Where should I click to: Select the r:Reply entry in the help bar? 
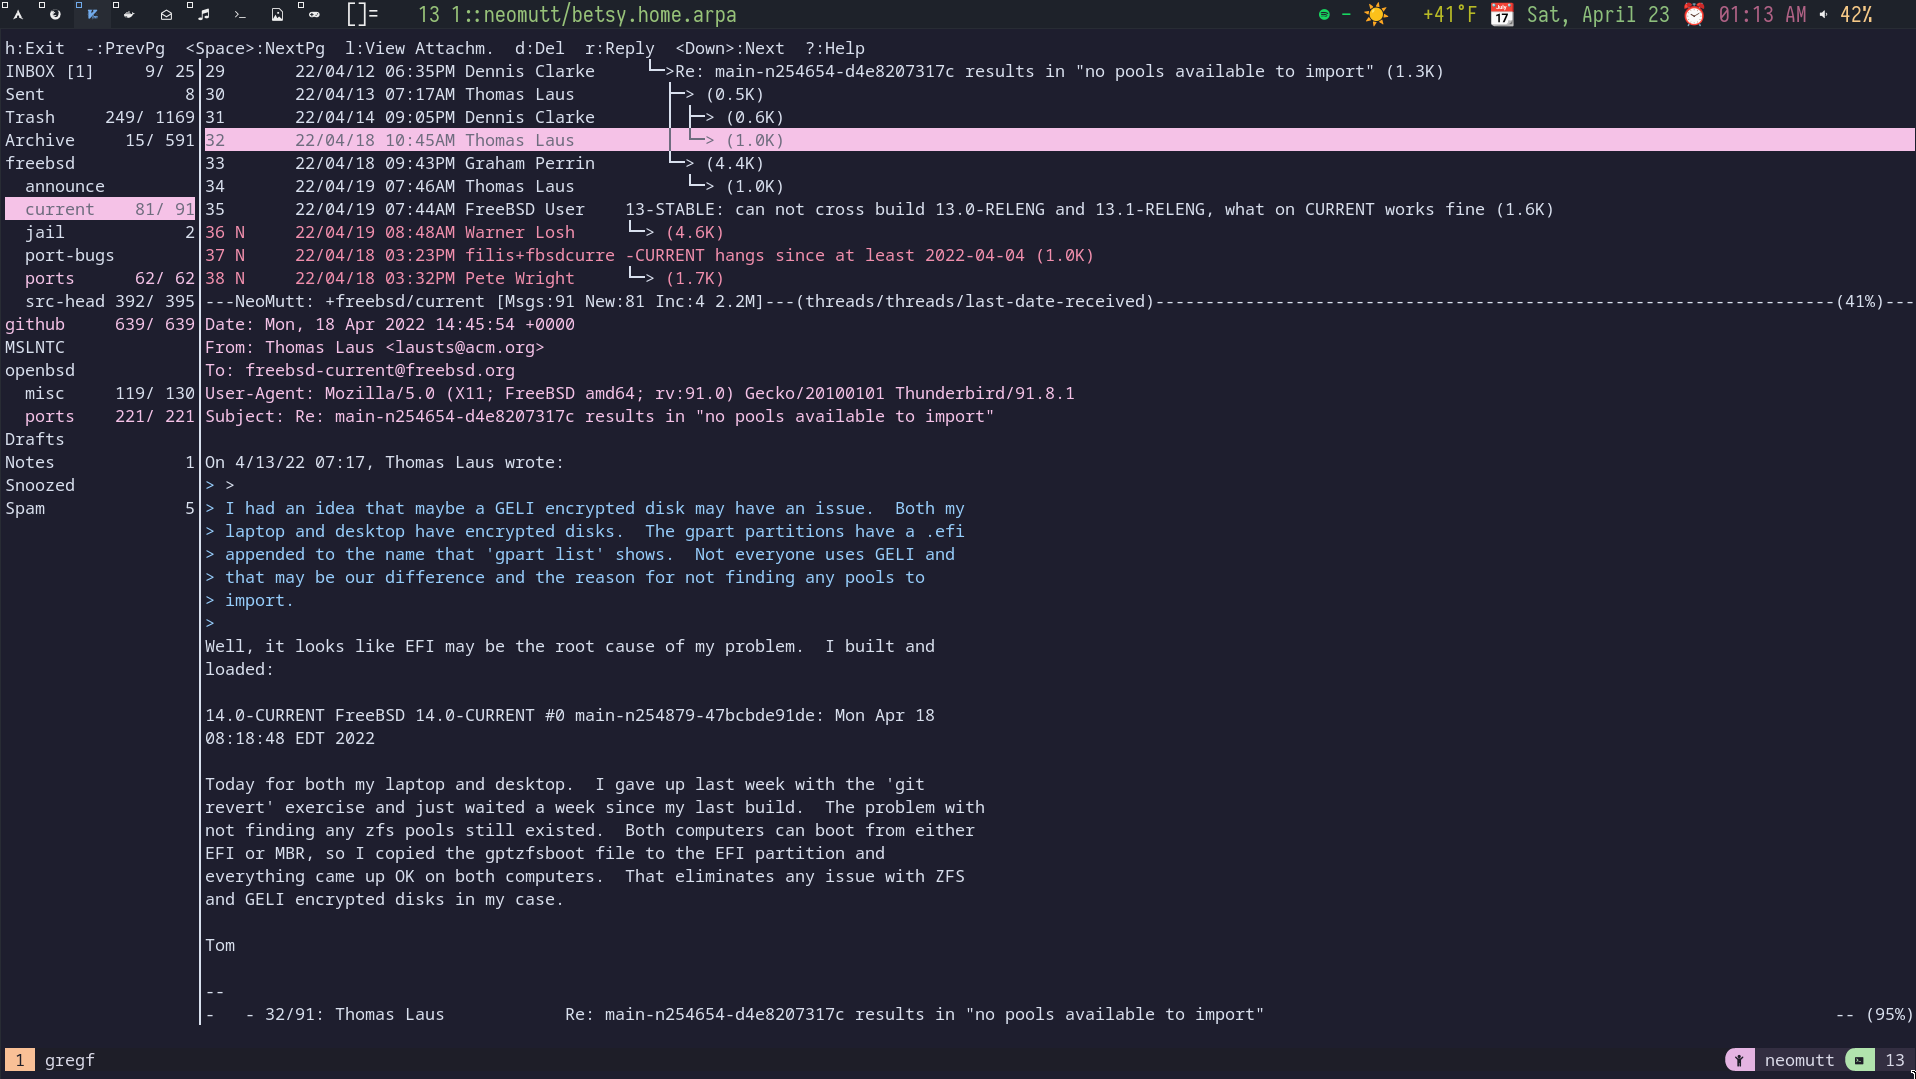(x=621, y=47)
